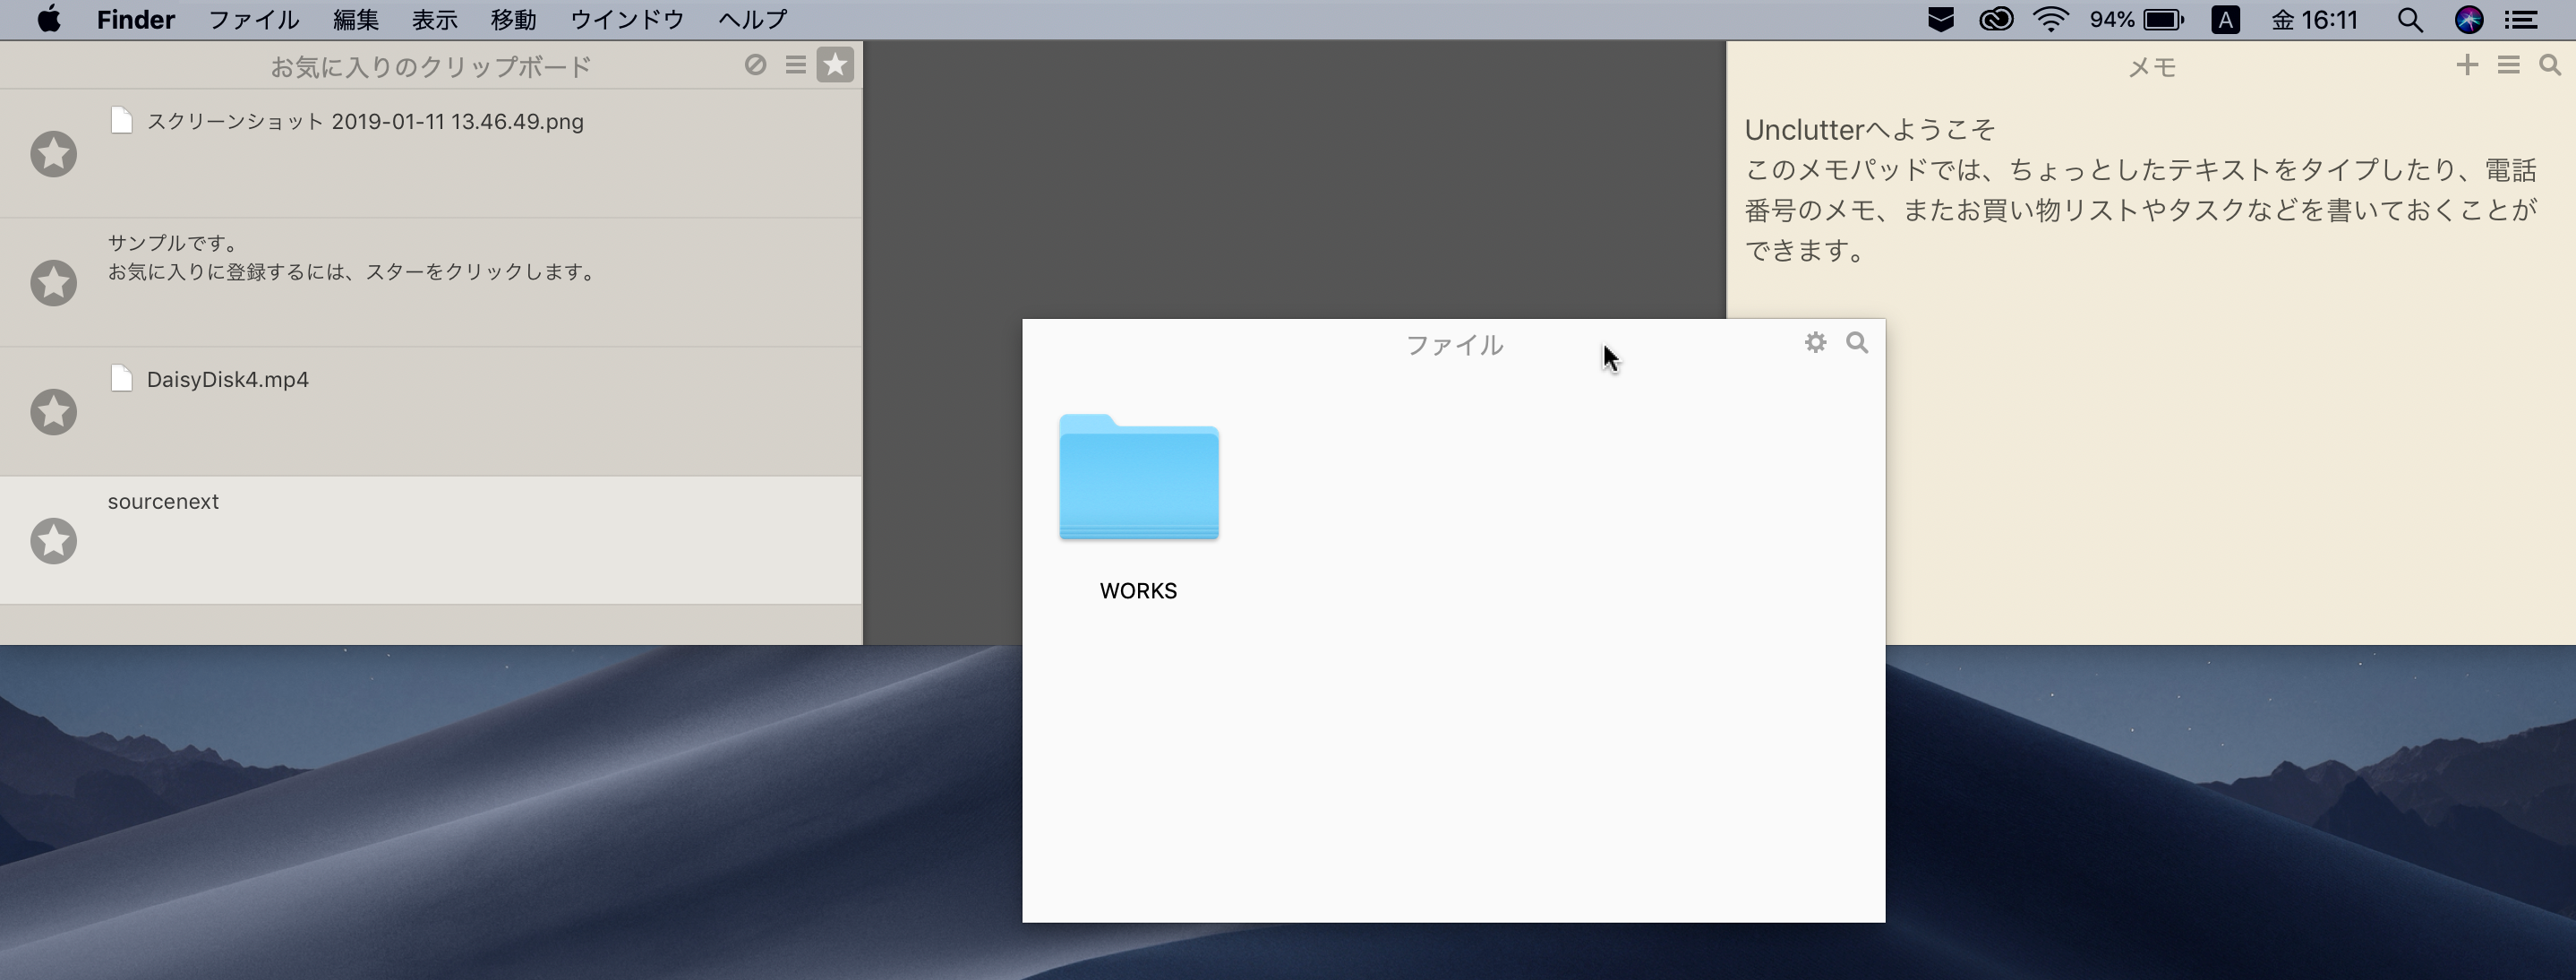
Task: Click the Wi-Fi status icon
Action: point(2050,20)
